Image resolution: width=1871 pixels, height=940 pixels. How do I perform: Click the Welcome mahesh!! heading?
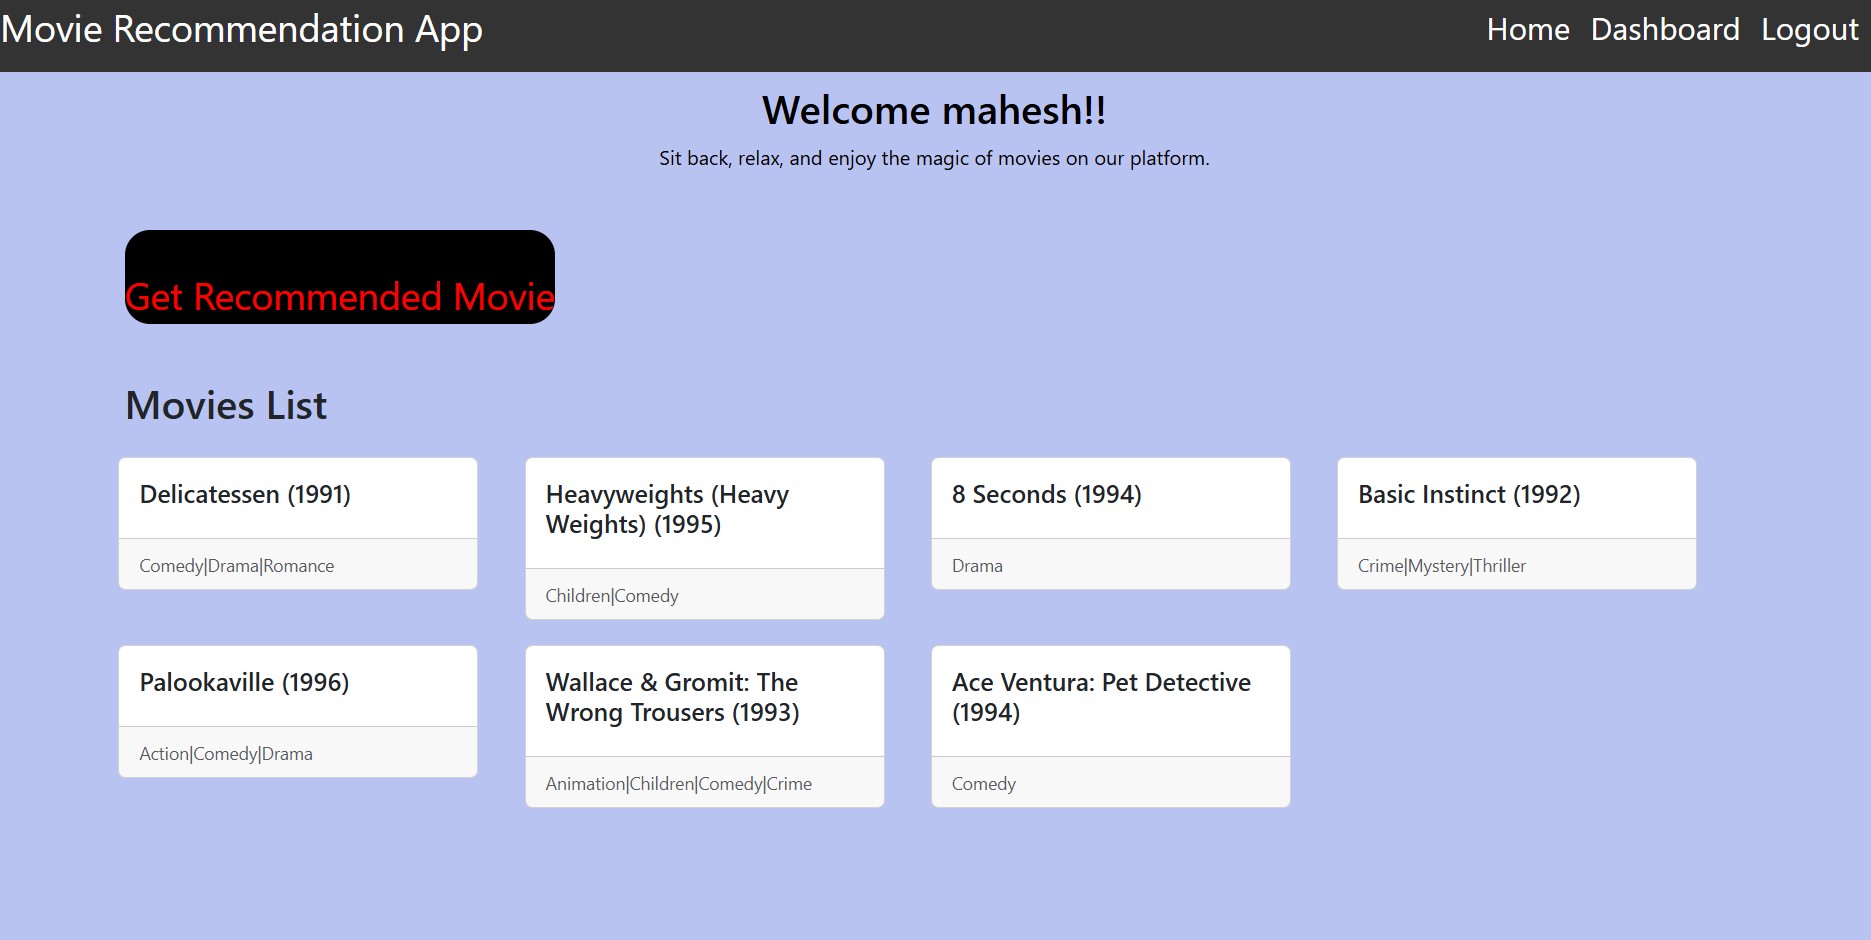(x=933, y=111)
